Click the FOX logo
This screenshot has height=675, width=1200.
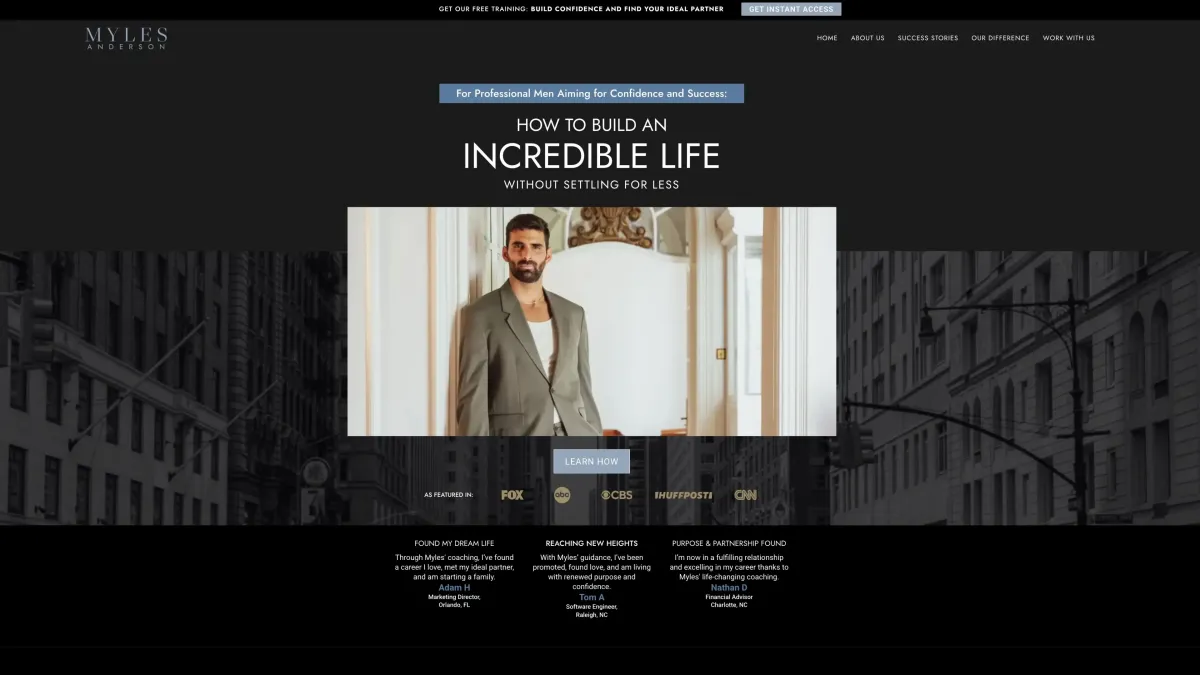click(x=512, y=495)
